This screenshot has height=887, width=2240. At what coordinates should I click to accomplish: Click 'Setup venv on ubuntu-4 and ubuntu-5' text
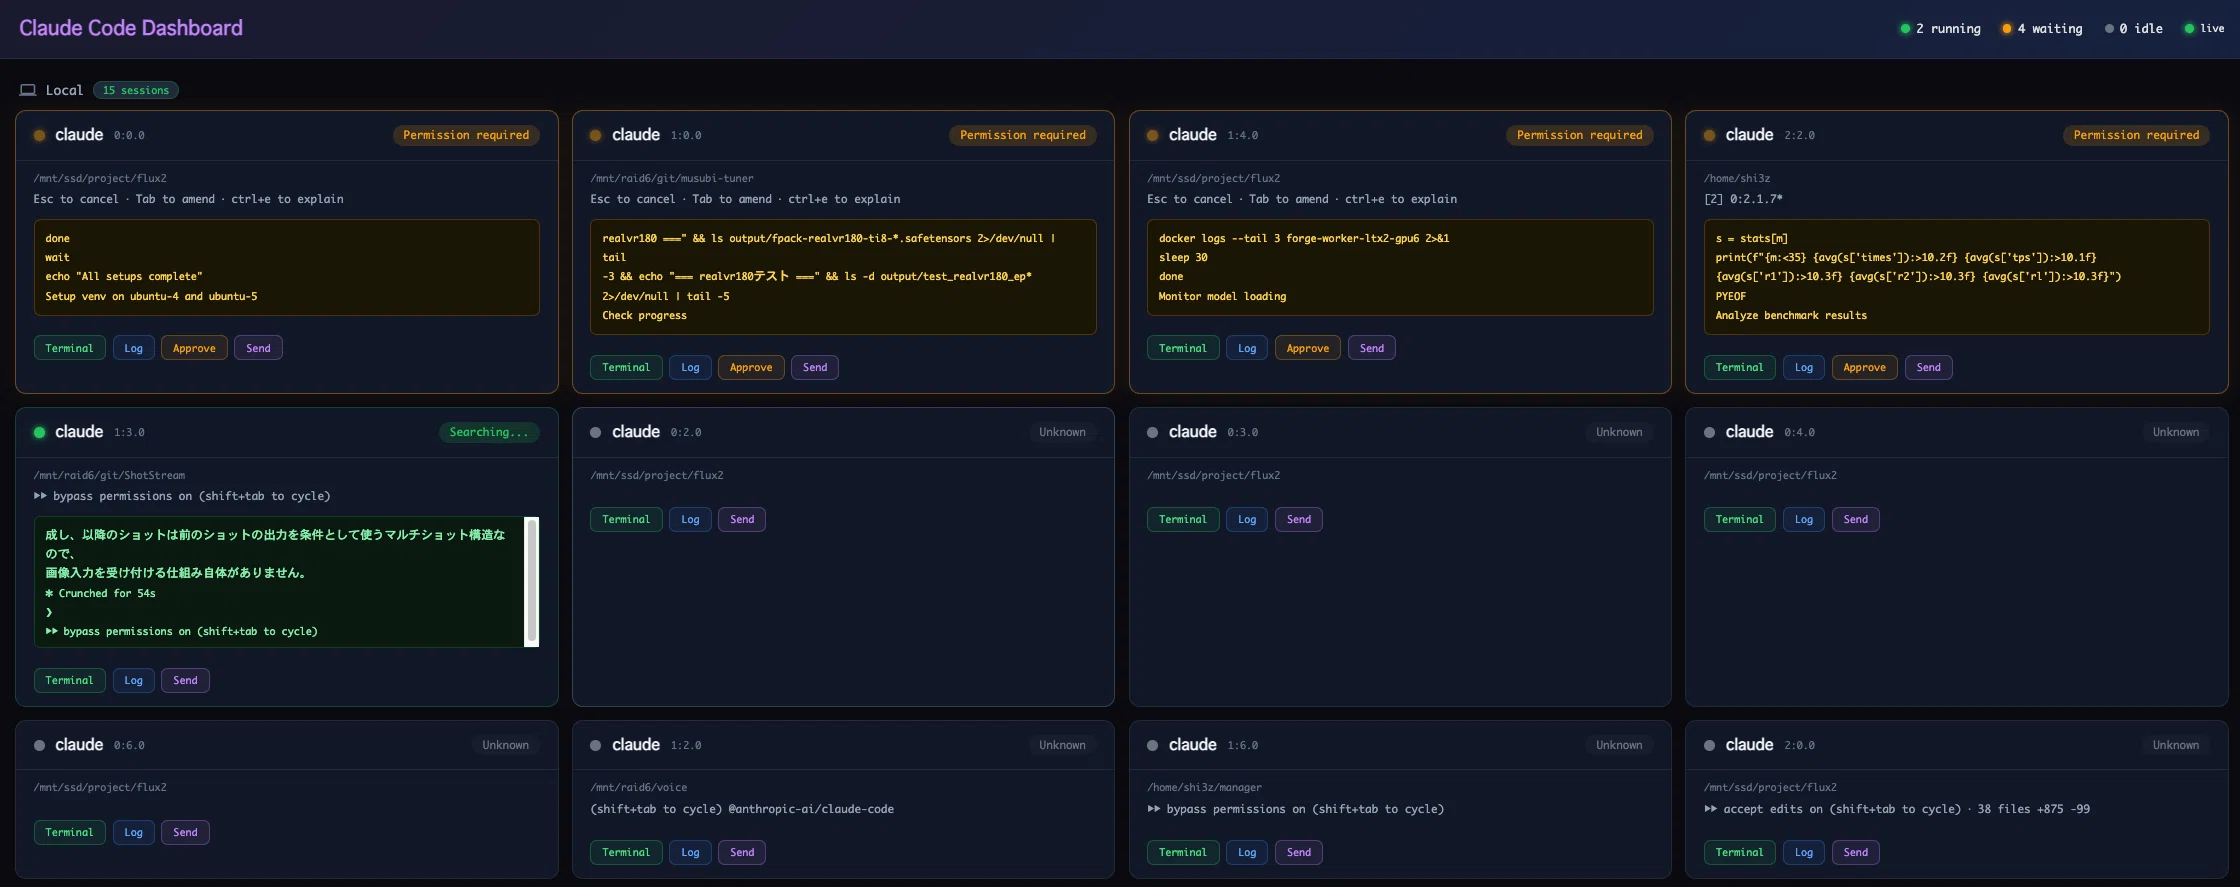151,296
